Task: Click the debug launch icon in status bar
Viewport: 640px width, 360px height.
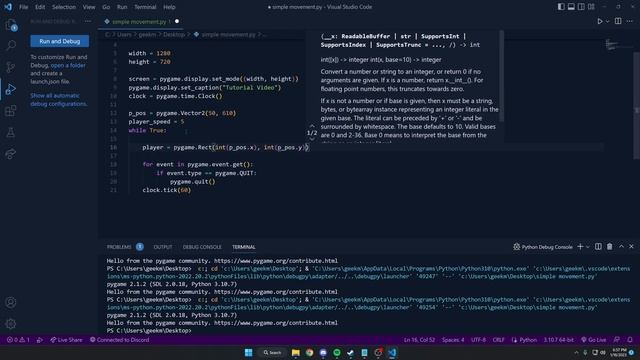Action: (x=40, y=340)
